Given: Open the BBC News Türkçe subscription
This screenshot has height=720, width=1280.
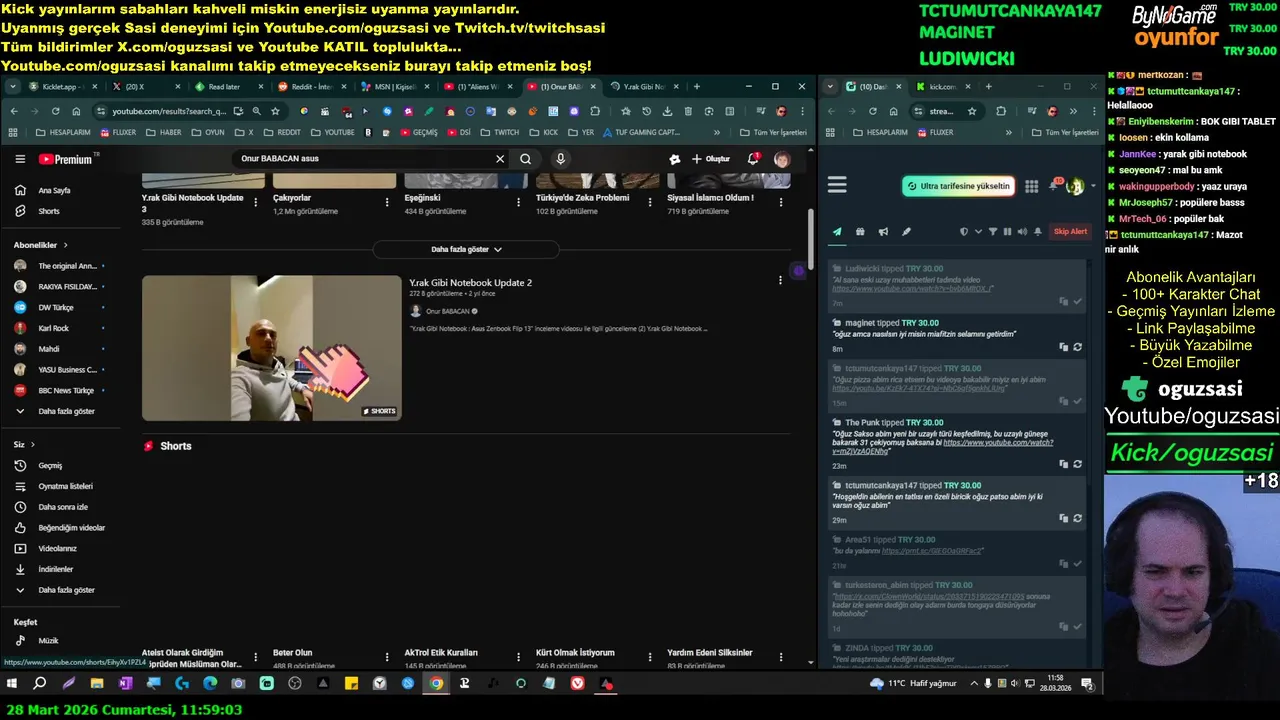Looking at the screenshot, I should (x=60, y=390).
